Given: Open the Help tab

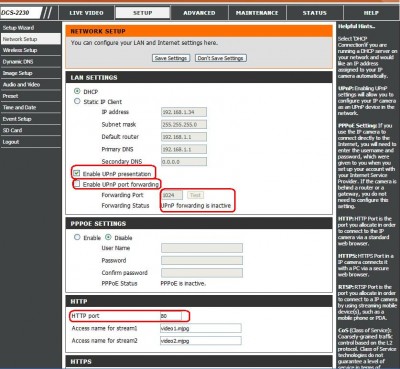Looking at the screenshot, I should [x=371, y=13].
